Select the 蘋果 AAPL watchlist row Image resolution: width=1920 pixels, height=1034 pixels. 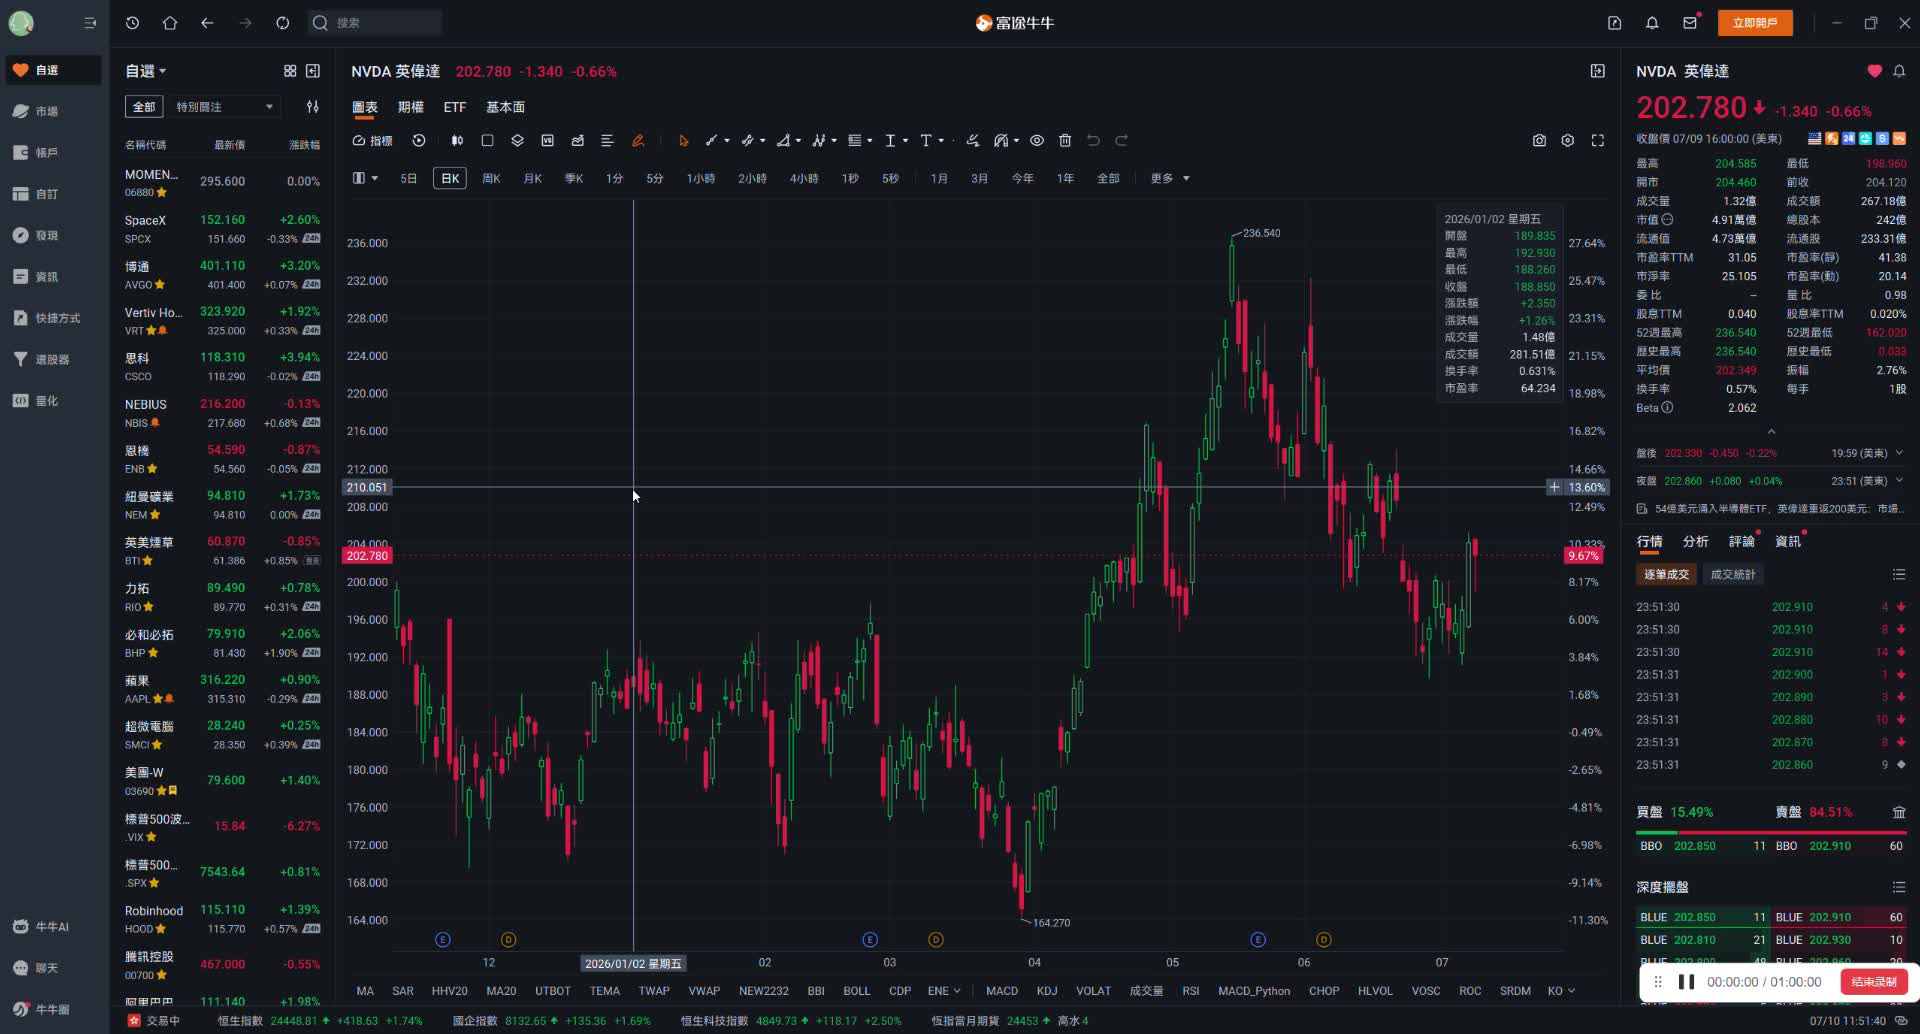coord(222,689)
